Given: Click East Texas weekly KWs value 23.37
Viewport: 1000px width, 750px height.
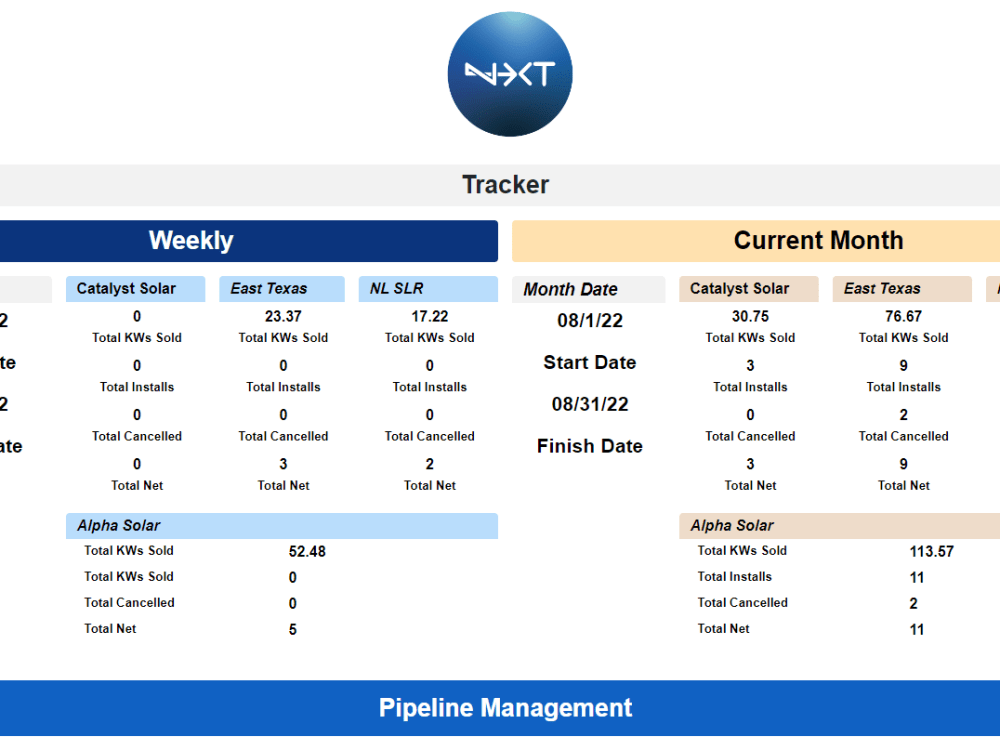Looking at the screenshot, I should tap(283, 316).
